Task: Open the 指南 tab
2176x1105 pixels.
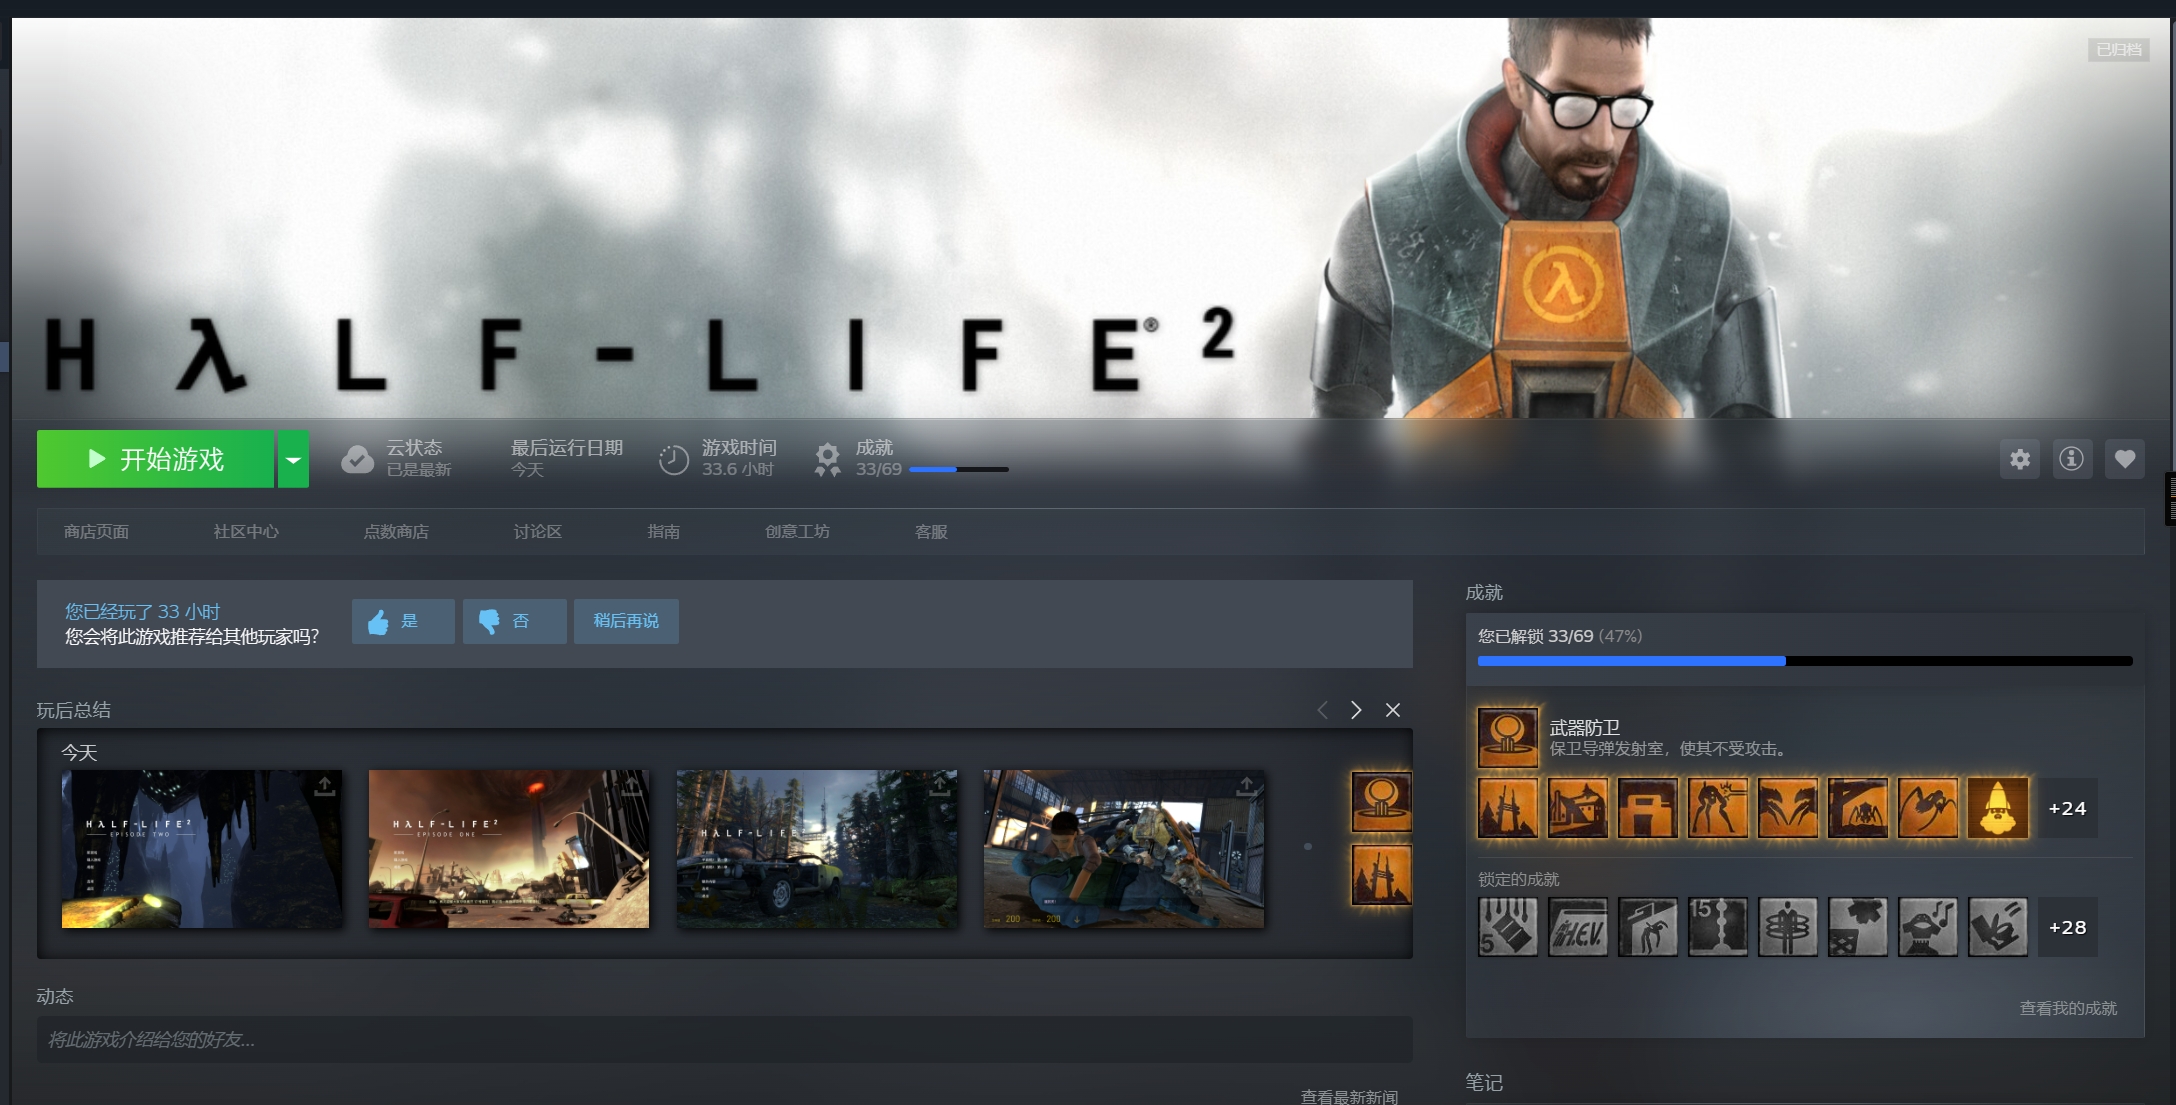Action: 664,532
